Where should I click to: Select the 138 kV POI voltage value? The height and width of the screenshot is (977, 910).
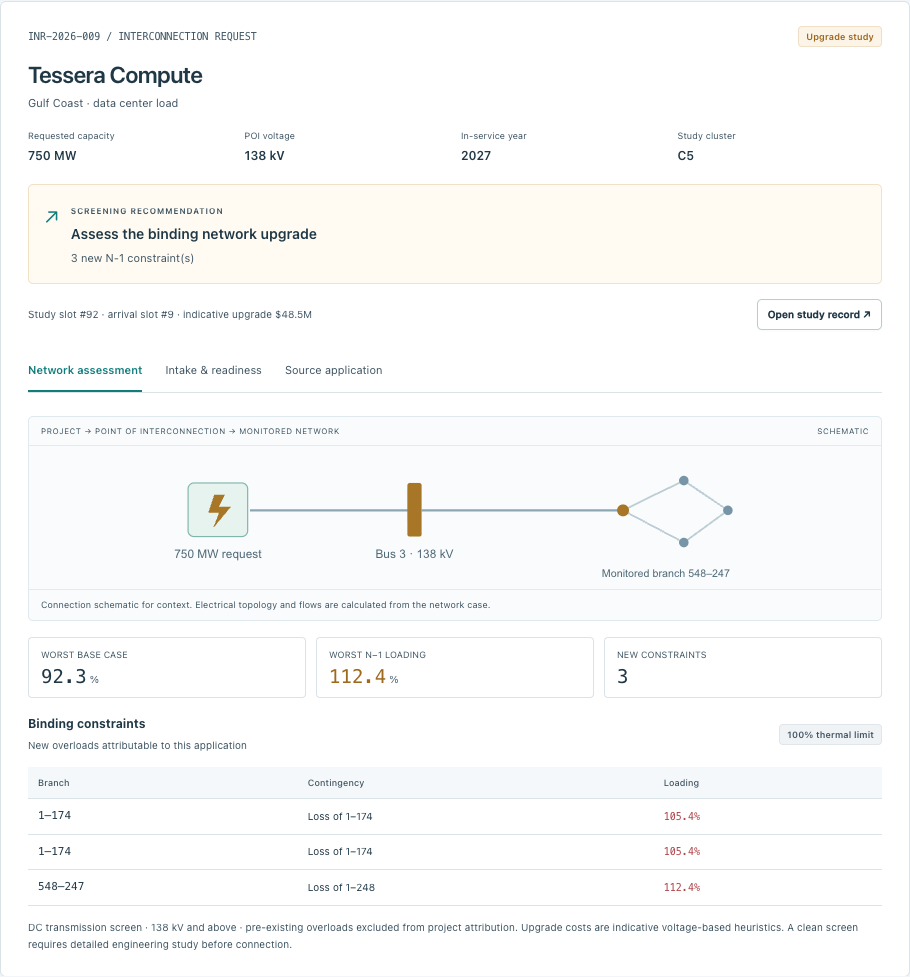264,156
